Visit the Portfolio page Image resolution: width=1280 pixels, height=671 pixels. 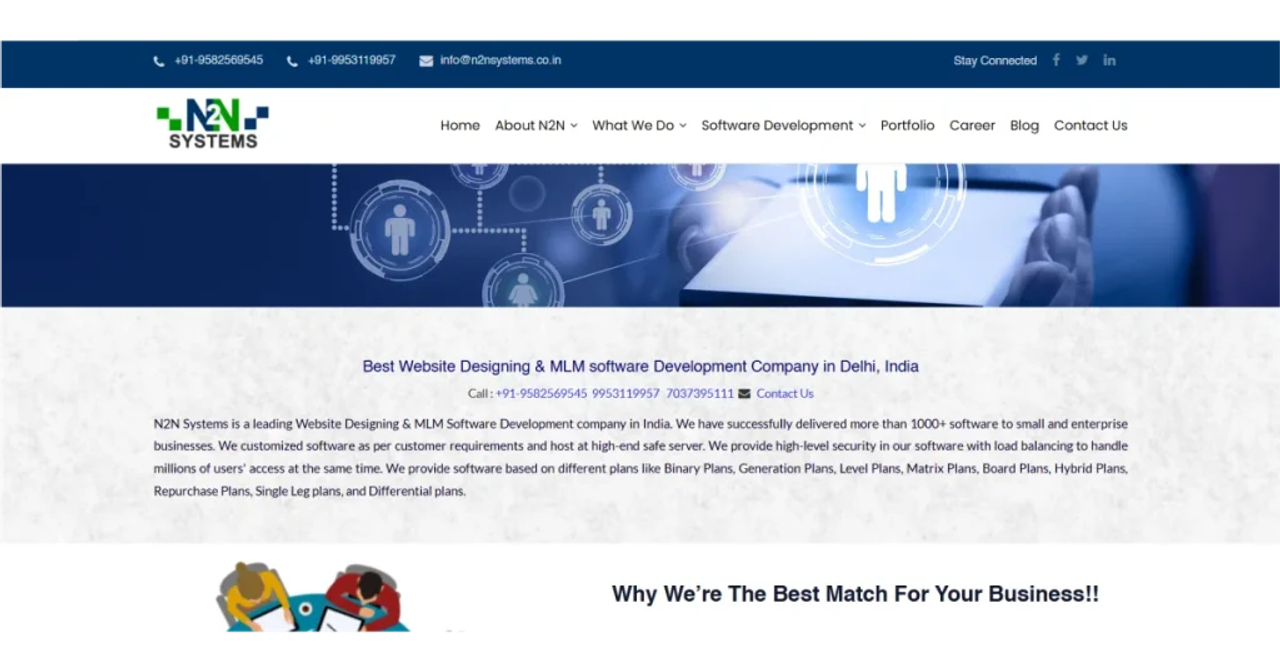point(907,125)
